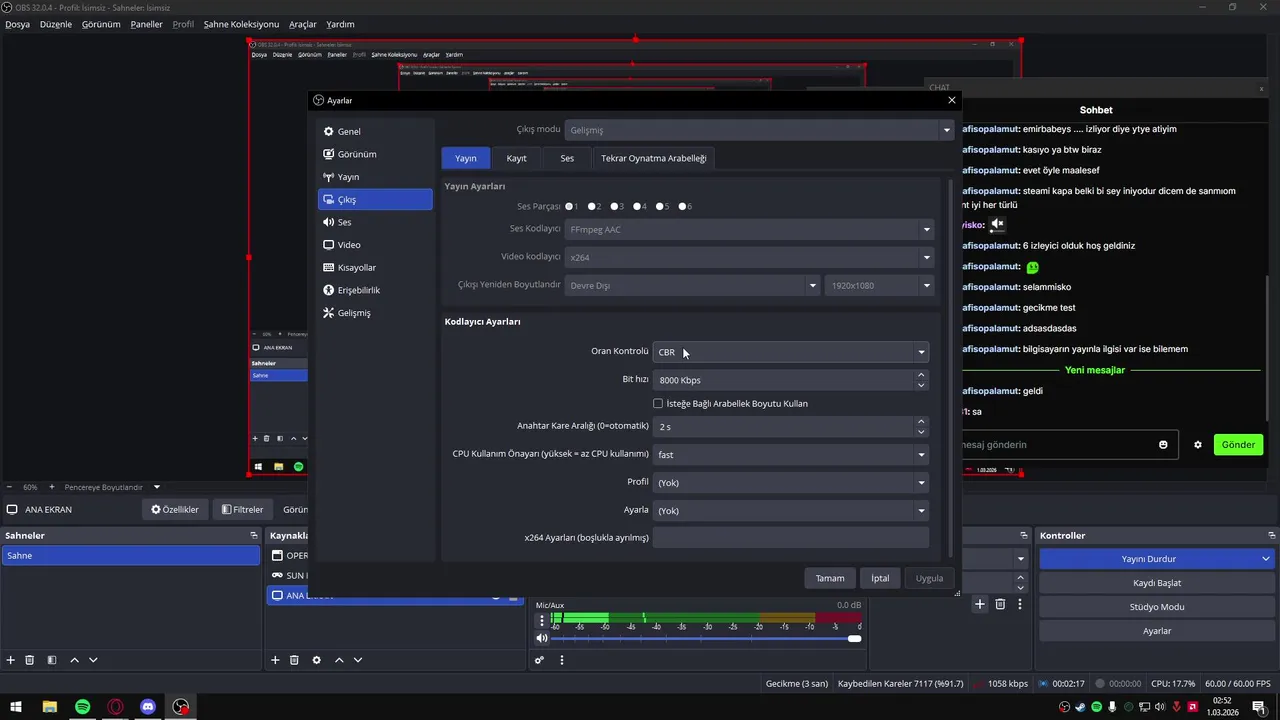Open the Ses Kodlayıcı dropdown
1280x720 pixels.
click(x=749, y=229)
